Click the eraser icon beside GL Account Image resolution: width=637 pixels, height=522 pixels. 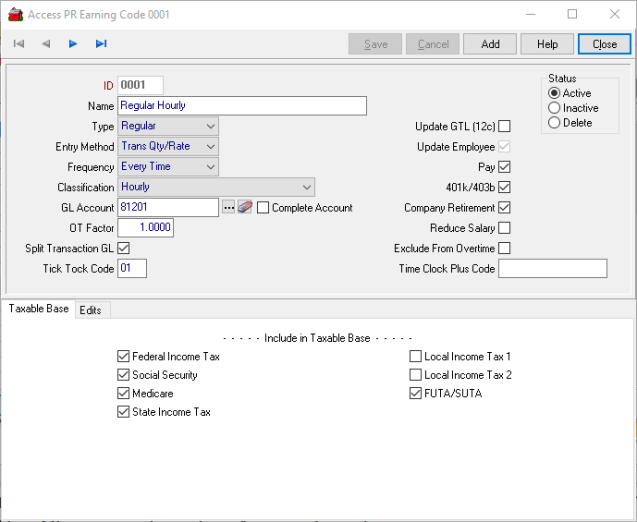click(244, 208)
